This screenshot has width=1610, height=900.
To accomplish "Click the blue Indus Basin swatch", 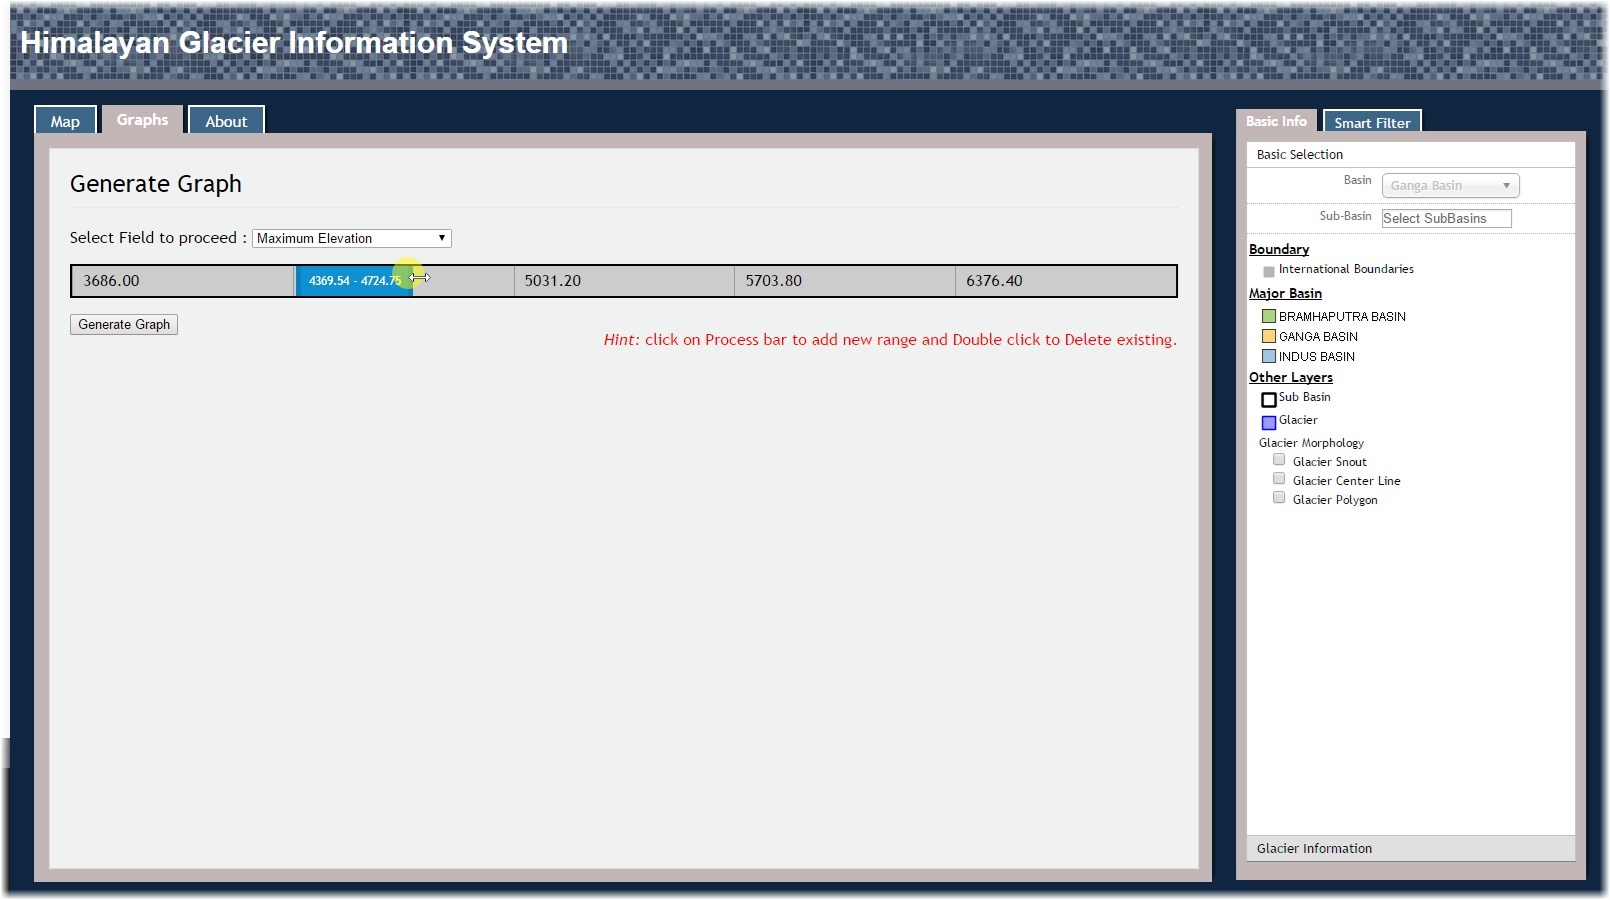I will [1268, 356].
